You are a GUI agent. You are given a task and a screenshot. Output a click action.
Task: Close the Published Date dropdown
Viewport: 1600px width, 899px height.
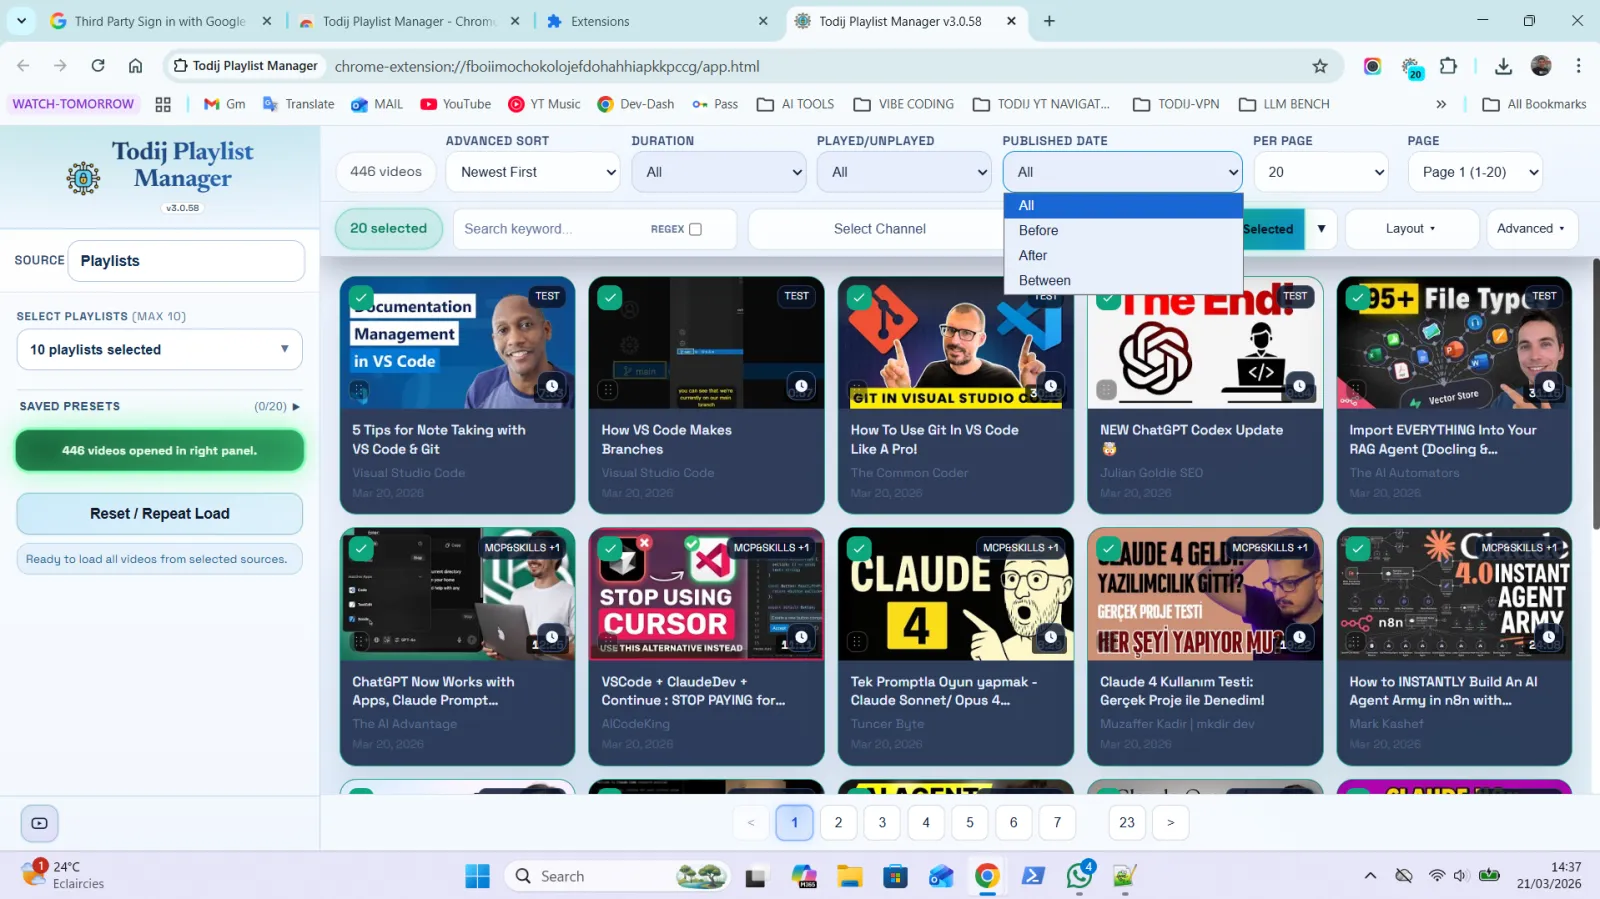(x=1122, y=172)
